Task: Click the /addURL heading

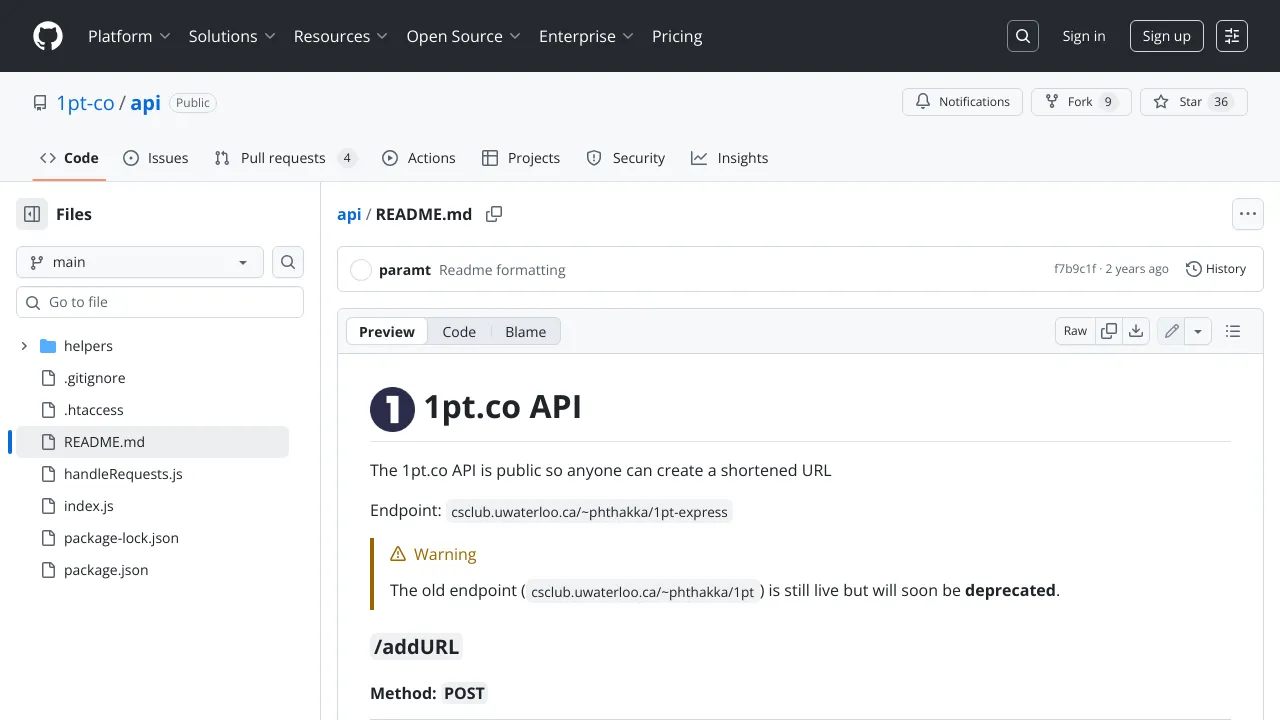Action: click(416, 647)
